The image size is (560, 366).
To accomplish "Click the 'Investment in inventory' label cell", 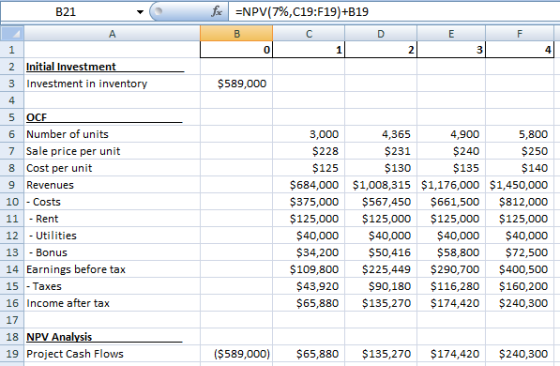I will coord(112,84).
